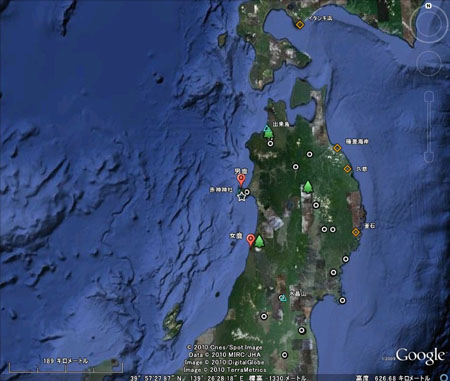Click the Google logo watermark
This screenshot has width=450, height=381.
pos(420,356)
